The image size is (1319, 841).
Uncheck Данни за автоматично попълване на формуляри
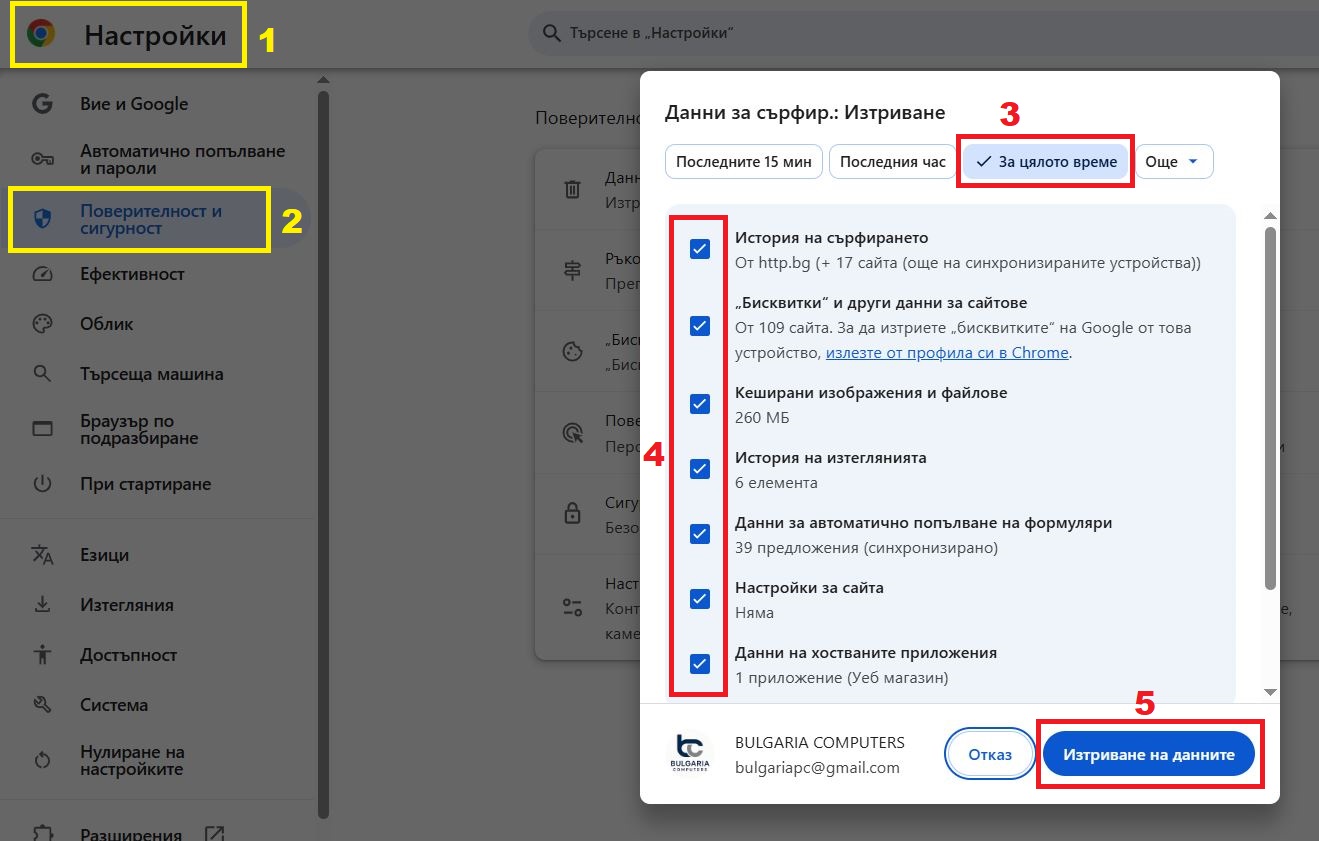pyautogui.click(x=699, y=534)
